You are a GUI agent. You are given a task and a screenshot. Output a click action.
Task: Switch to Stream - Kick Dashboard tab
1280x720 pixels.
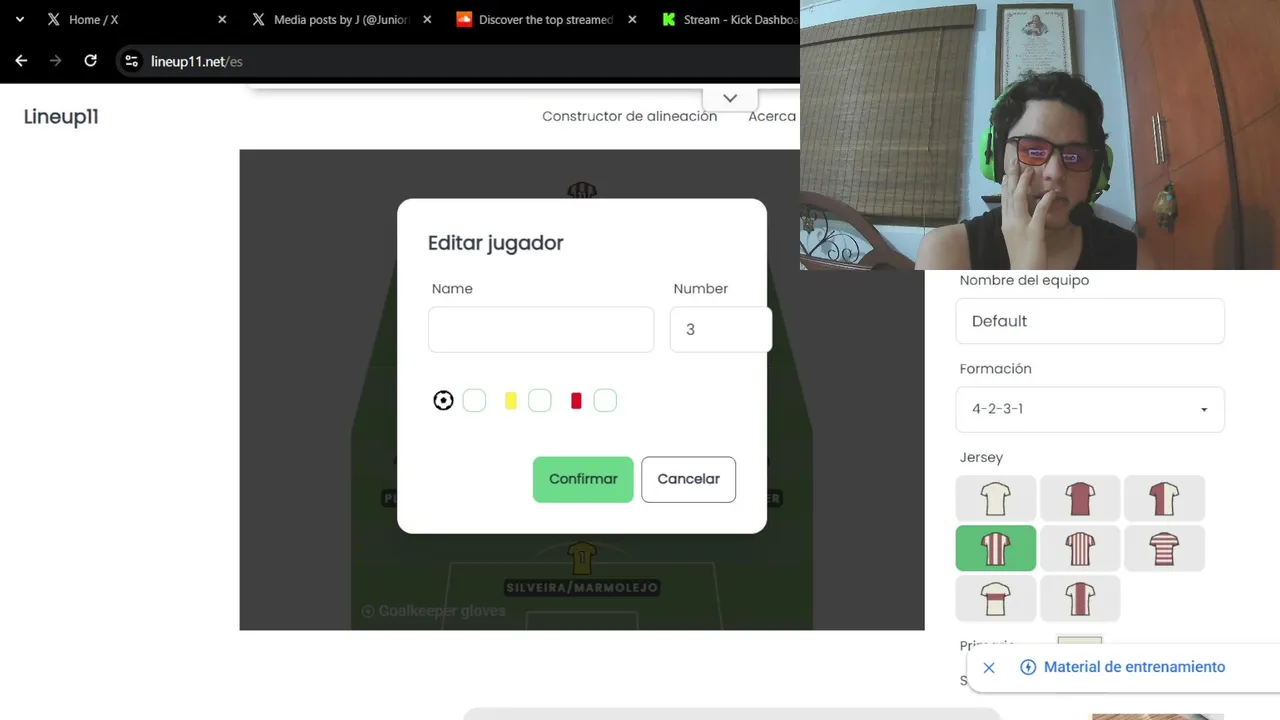tap(730, 19)
